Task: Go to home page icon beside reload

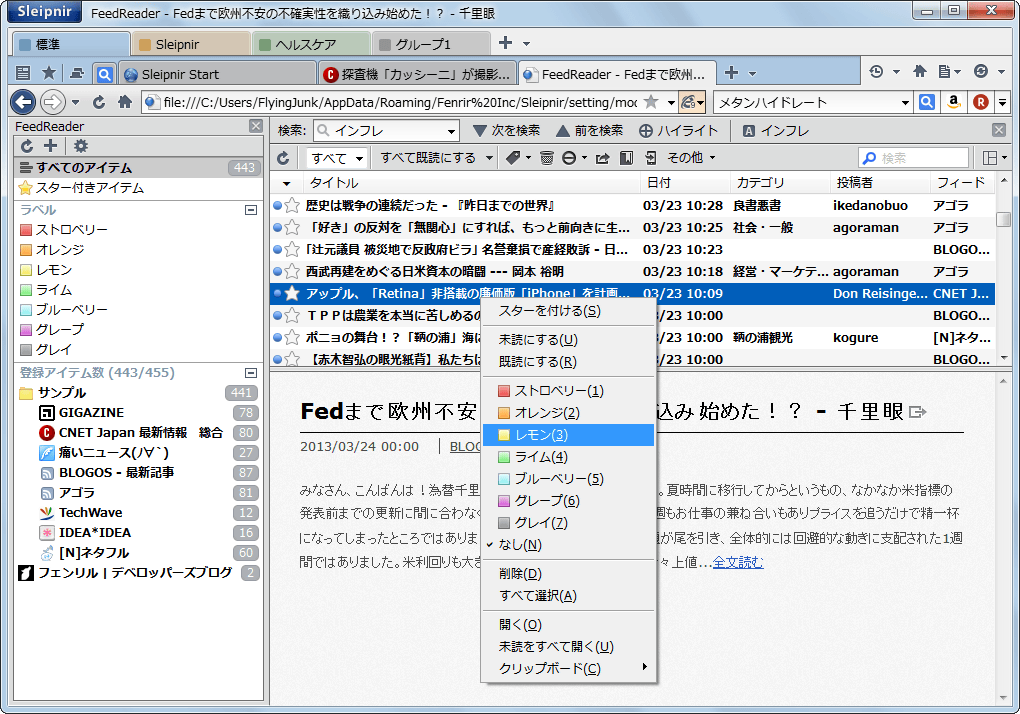Action: (x=125, y=102)
